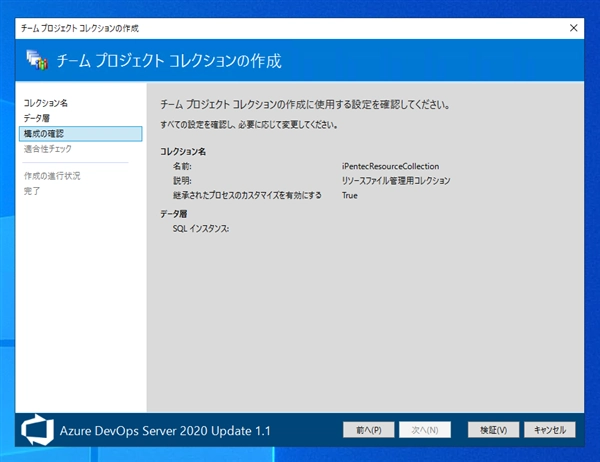The image size is (600, 462).
Task: Click the 名前: label
Action: (x=182, y=166)
